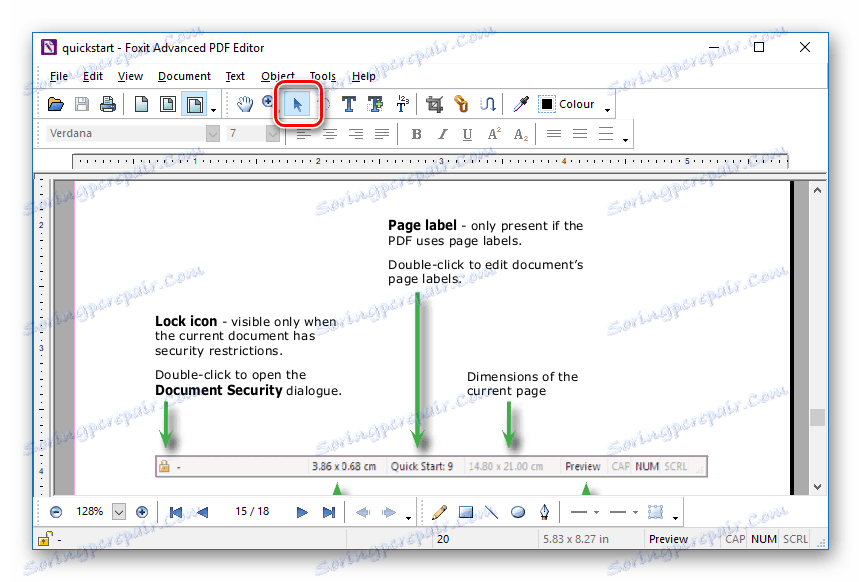Image resolution: width=861 pixels, height=582 pixels.
Task: Open the Verdana font dropdown
Action: pos(213,133)
